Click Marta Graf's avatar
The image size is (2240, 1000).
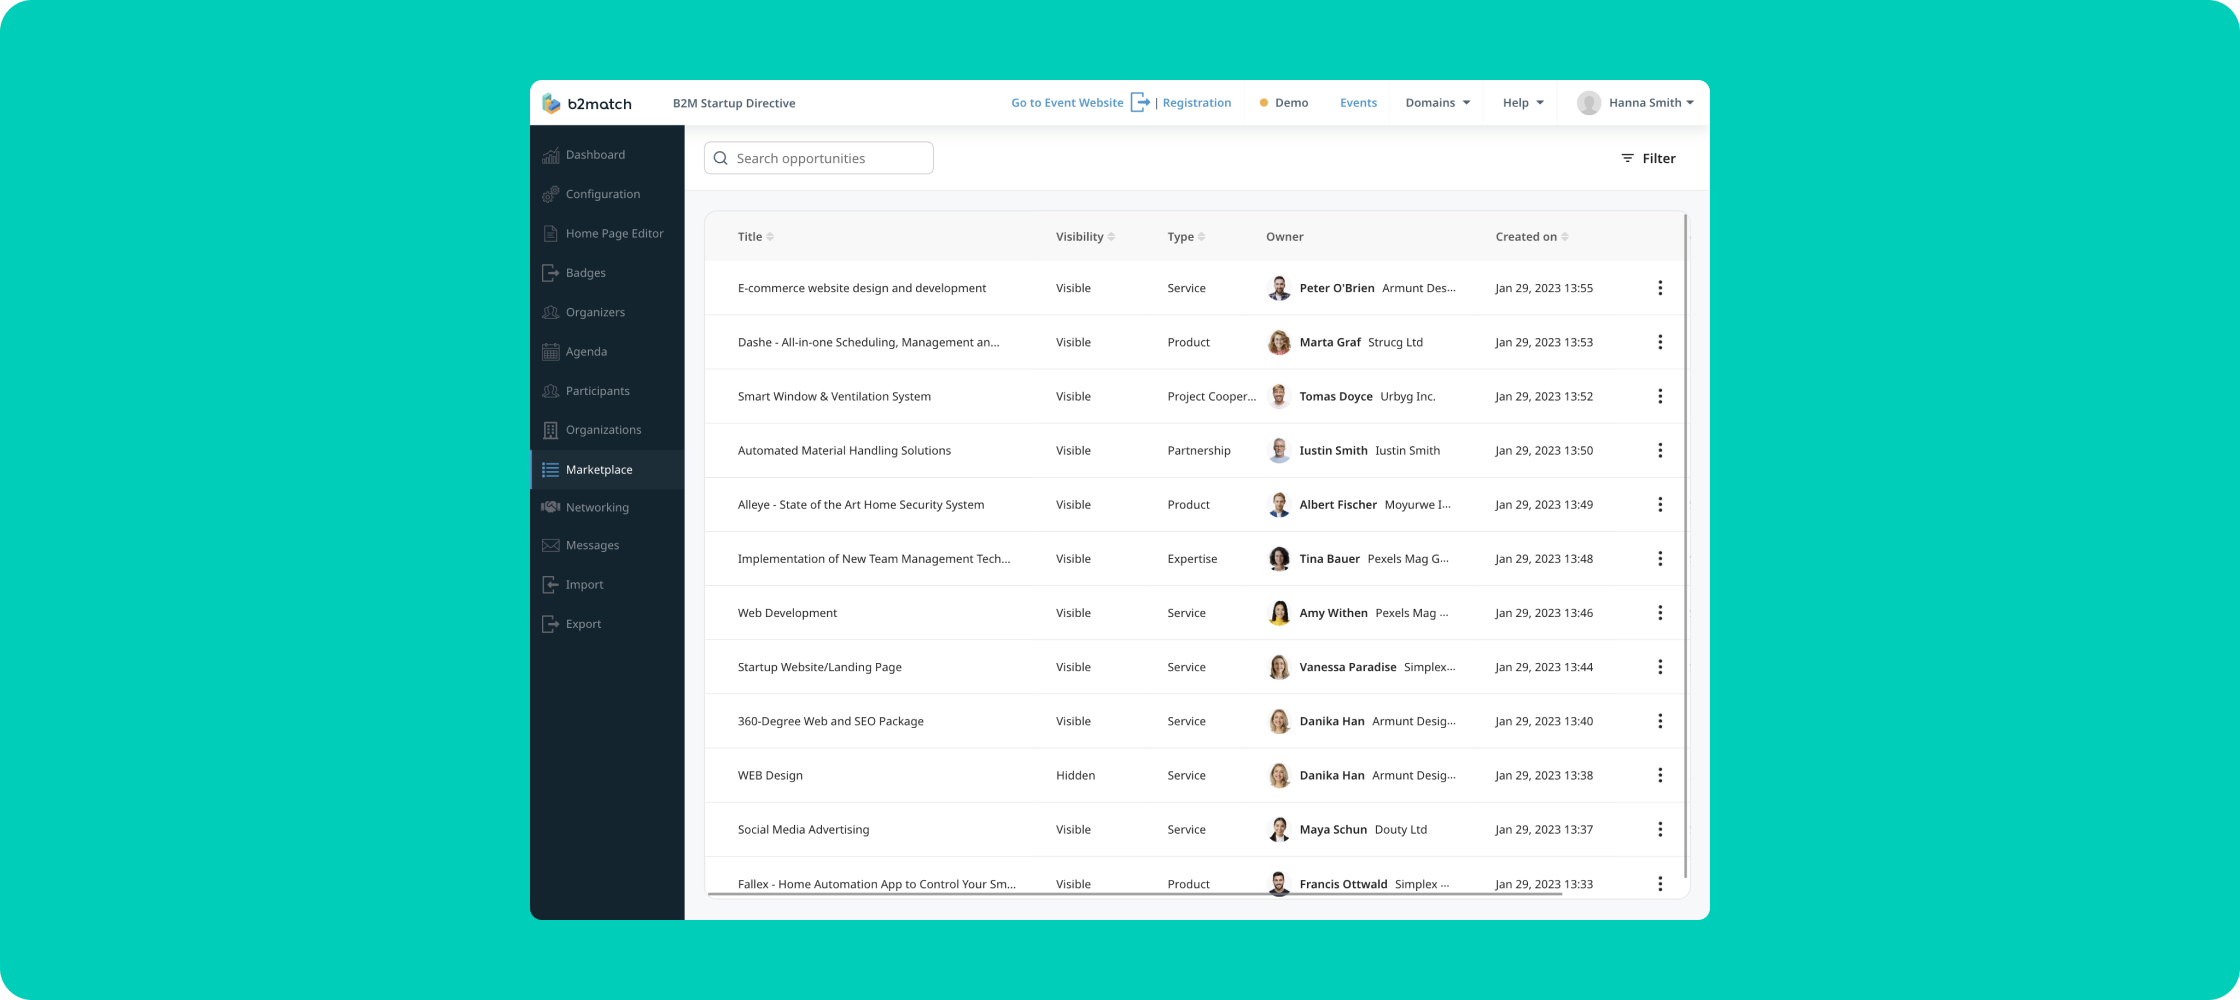click(1279, 342)
